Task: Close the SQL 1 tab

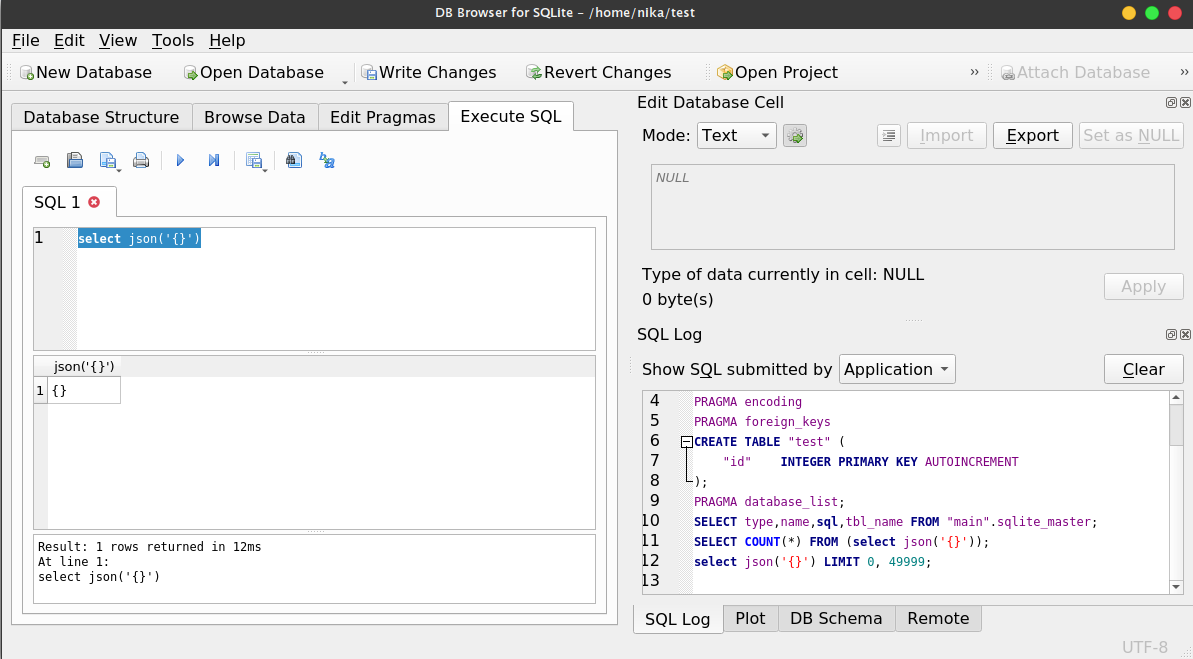Action: [95, 201]
